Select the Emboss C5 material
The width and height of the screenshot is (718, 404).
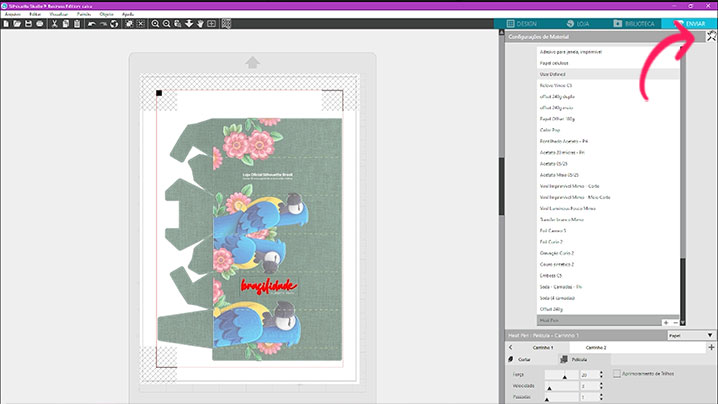coord(608,275)
